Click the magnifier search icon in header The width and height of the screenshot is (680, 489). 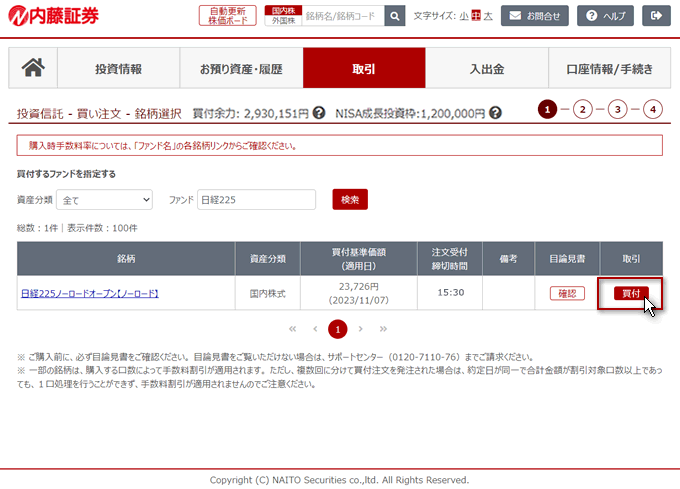(395, 16)
